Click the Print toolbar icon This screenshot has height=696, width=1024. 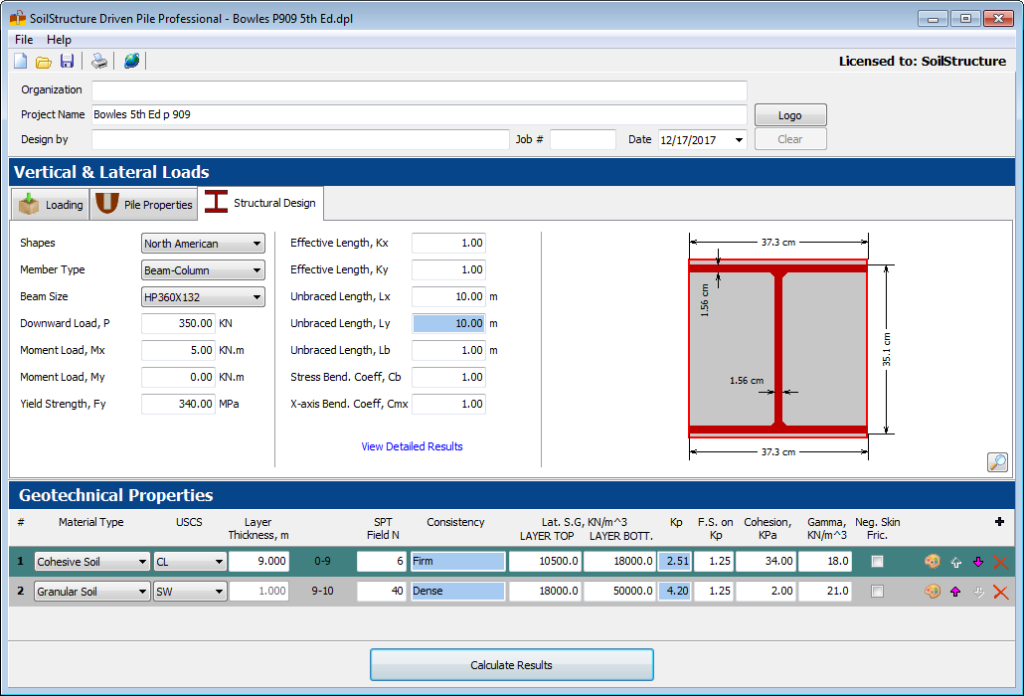click(x=99, y=61)
